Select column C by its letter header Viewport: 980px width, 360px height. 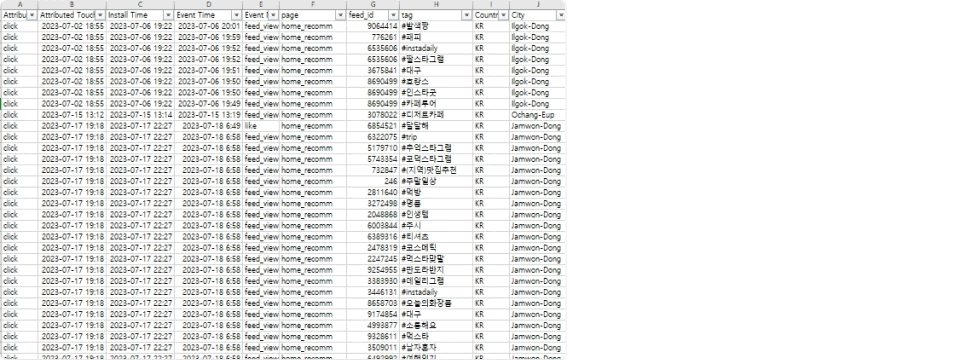pyautogui.click(x=140, y=4)
